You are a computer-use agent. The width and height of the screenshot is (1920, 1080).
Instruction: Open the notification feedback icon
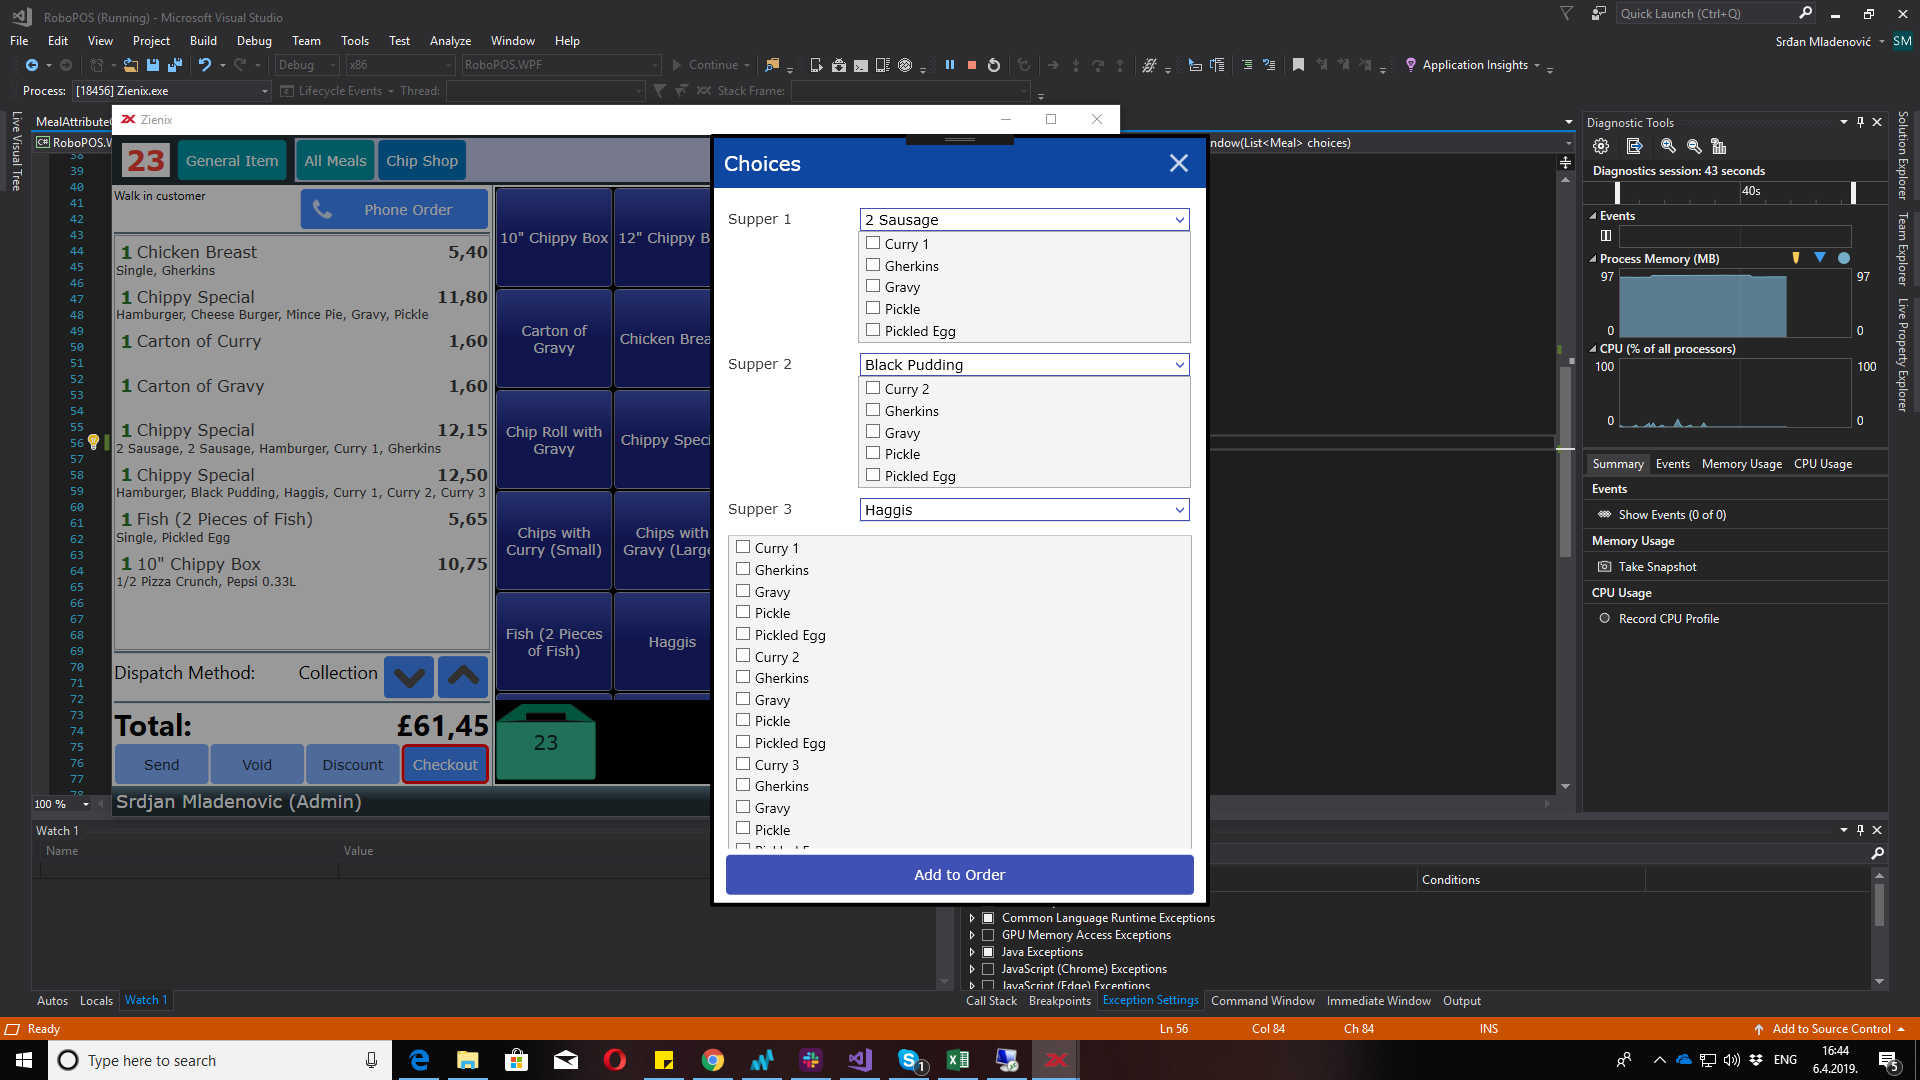[x=1599, y=14]
